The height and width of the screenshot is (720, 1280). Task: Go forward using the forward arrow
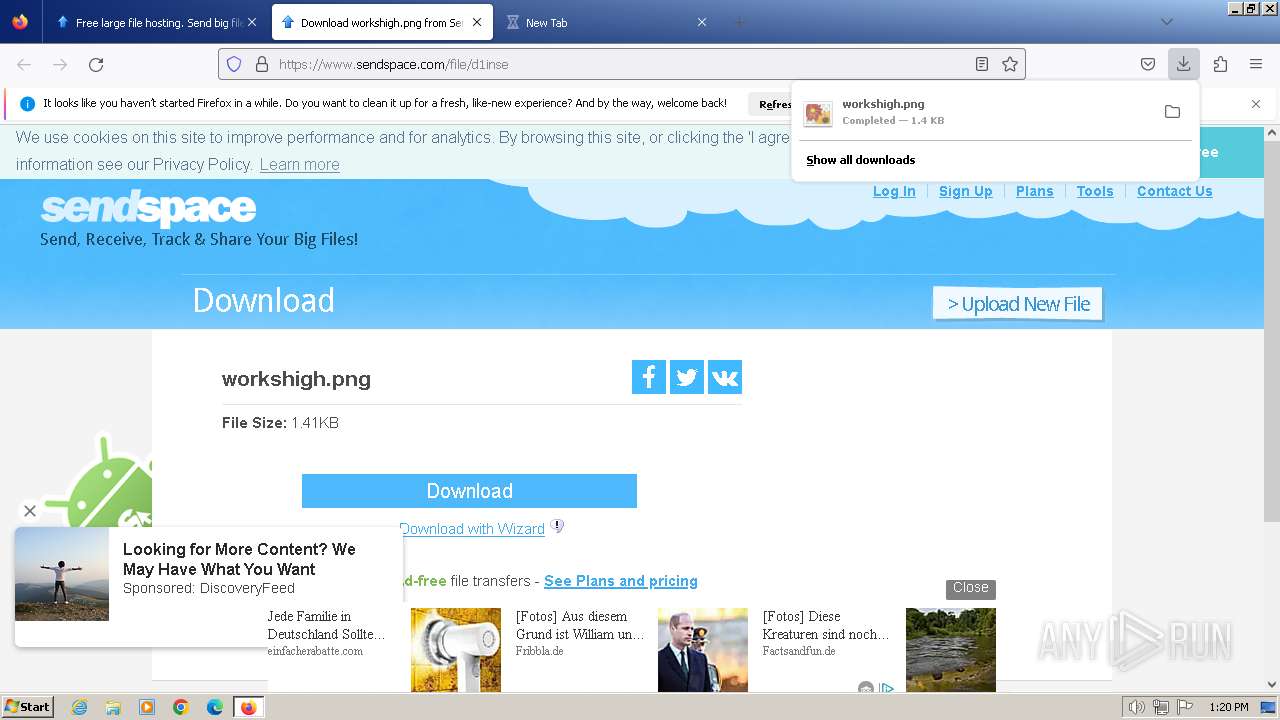pos(60,64)
